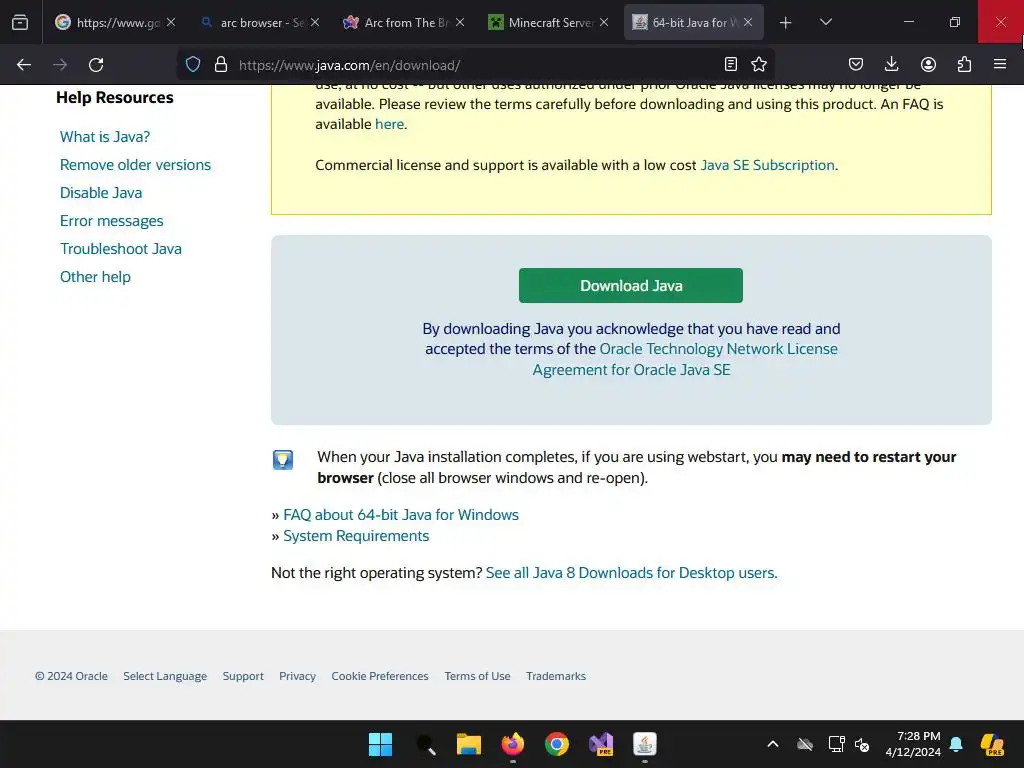
Task: See all Java 8 Downloads for Desktop users
Action: tap(632, 573)
